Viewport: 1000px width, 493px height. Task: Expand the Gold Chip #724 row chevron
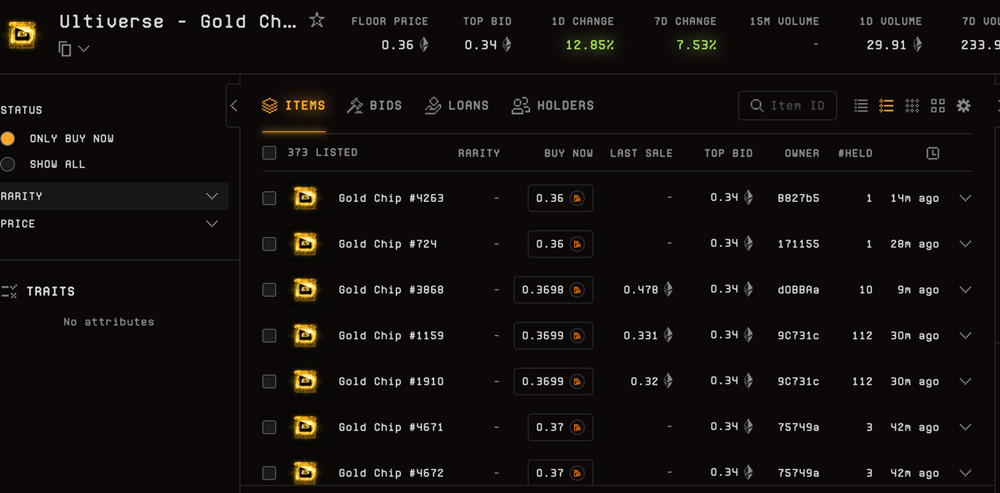965,244
